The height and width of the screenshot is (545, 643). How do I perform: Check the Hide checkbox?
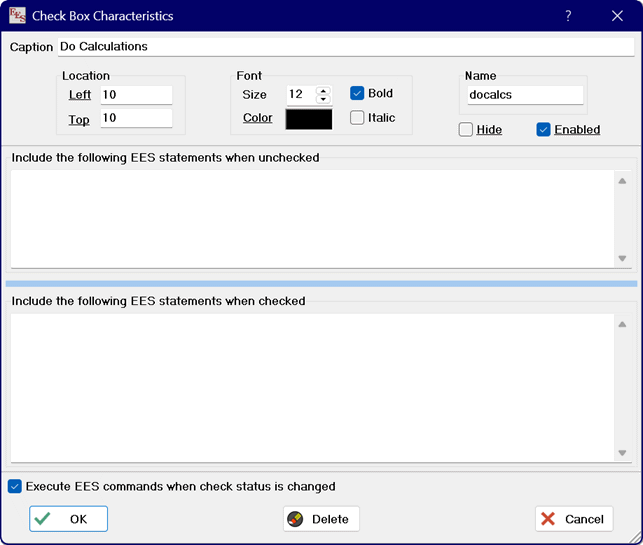point(466,129)
